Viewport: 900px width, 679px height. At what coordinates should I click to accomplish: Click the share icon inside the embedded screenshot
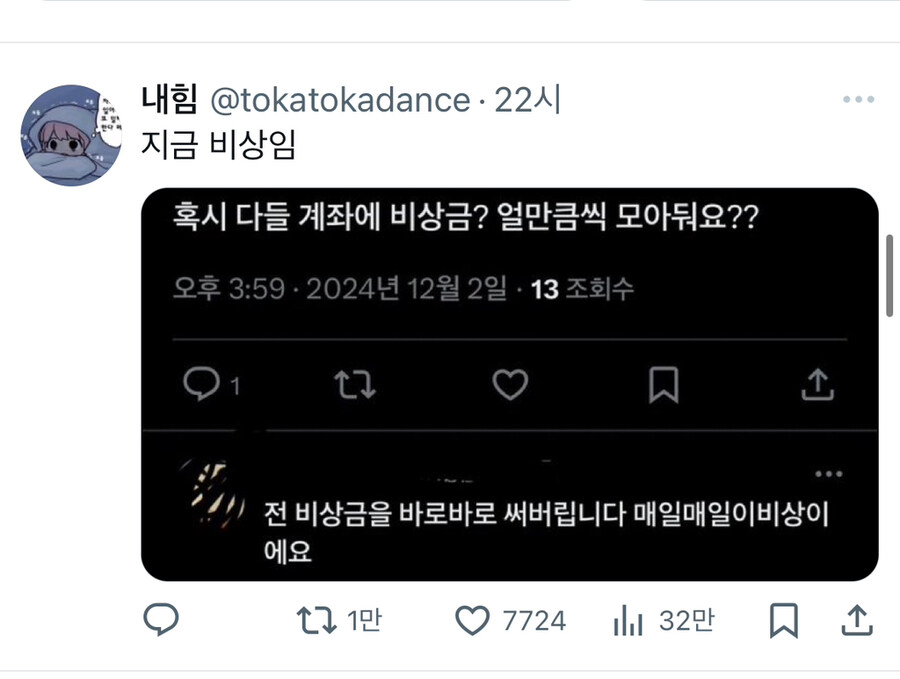tap(820, 383)
